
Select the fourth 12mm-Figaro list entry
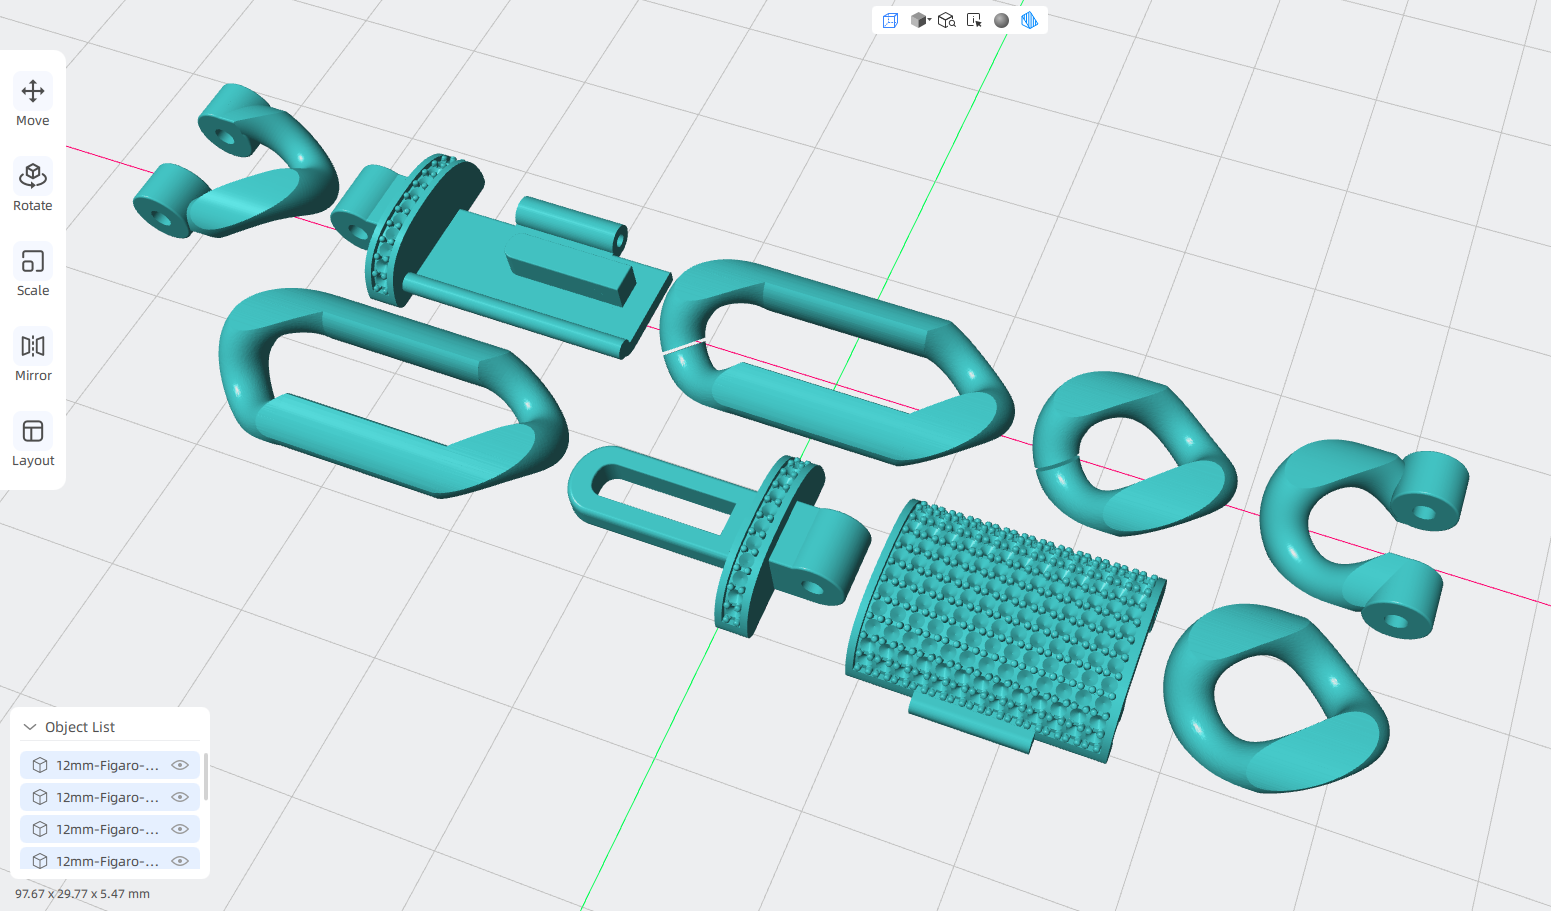coord(110,860)
